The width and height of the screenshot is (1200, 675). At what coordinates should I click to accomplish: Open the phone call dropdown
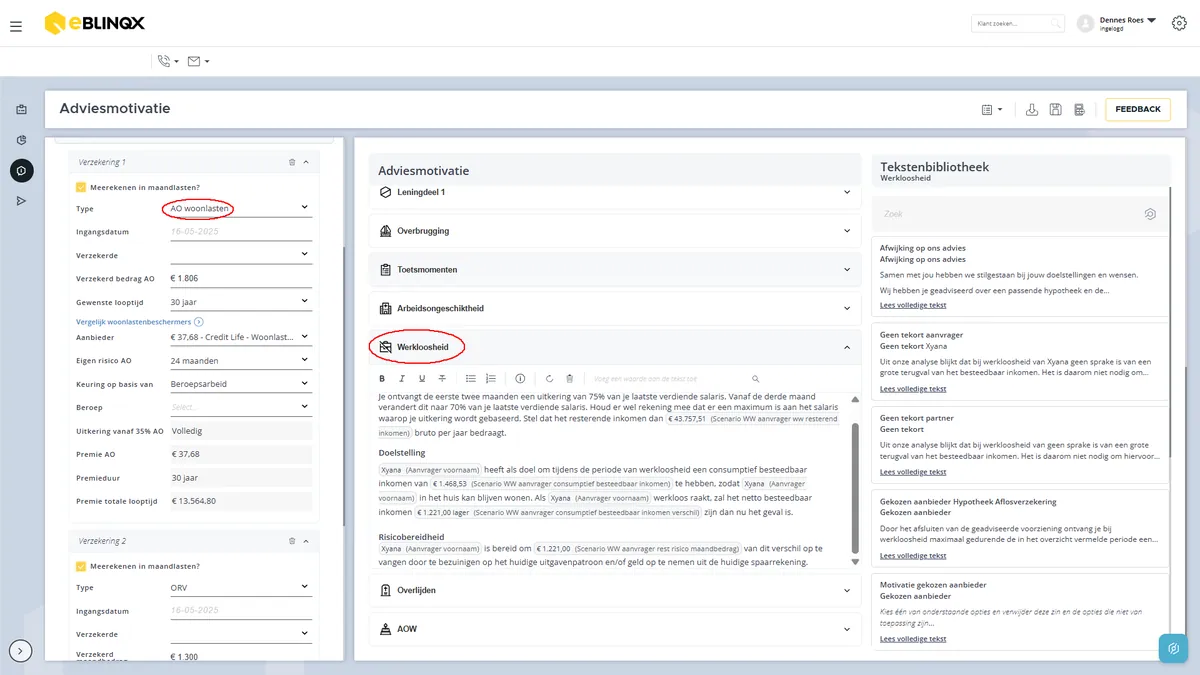pos(168,61)
